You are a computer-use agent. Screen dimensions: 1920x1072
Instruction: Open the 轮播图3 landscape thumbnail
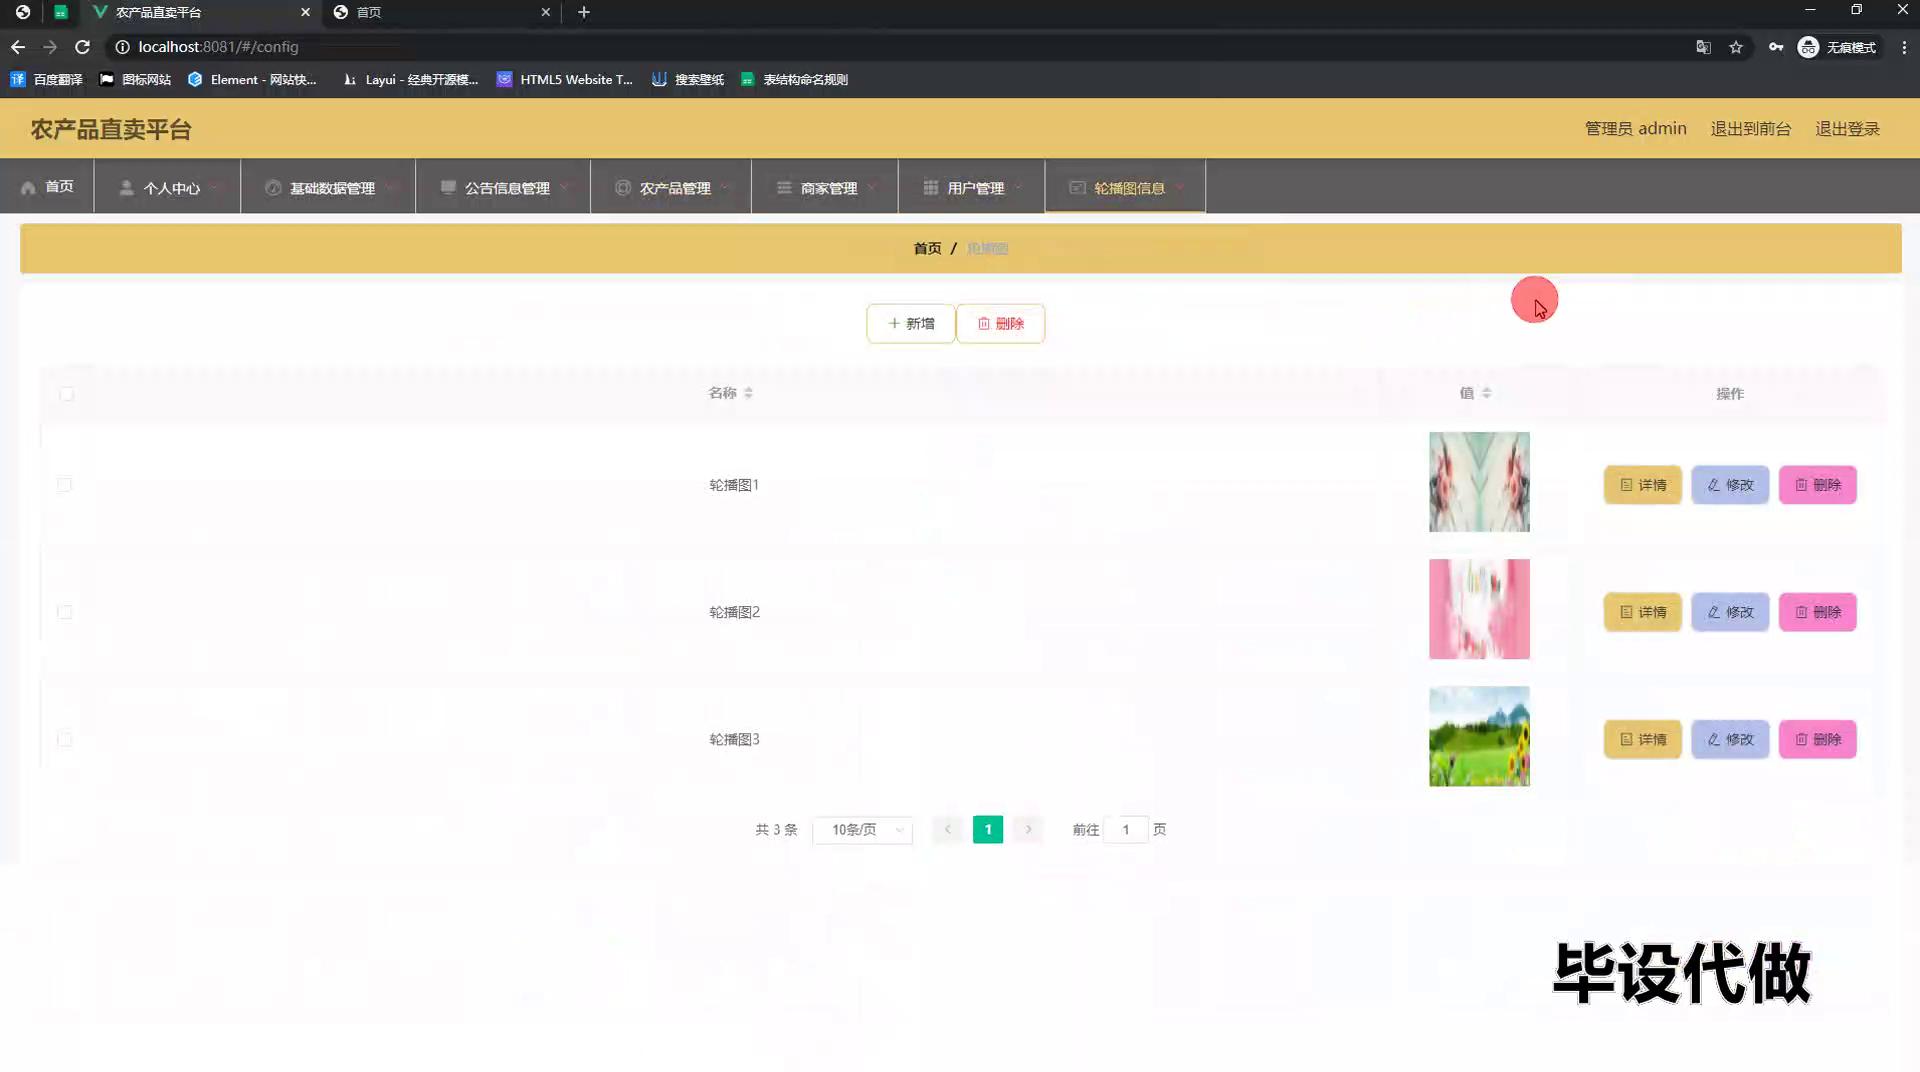pos(1479,736)
